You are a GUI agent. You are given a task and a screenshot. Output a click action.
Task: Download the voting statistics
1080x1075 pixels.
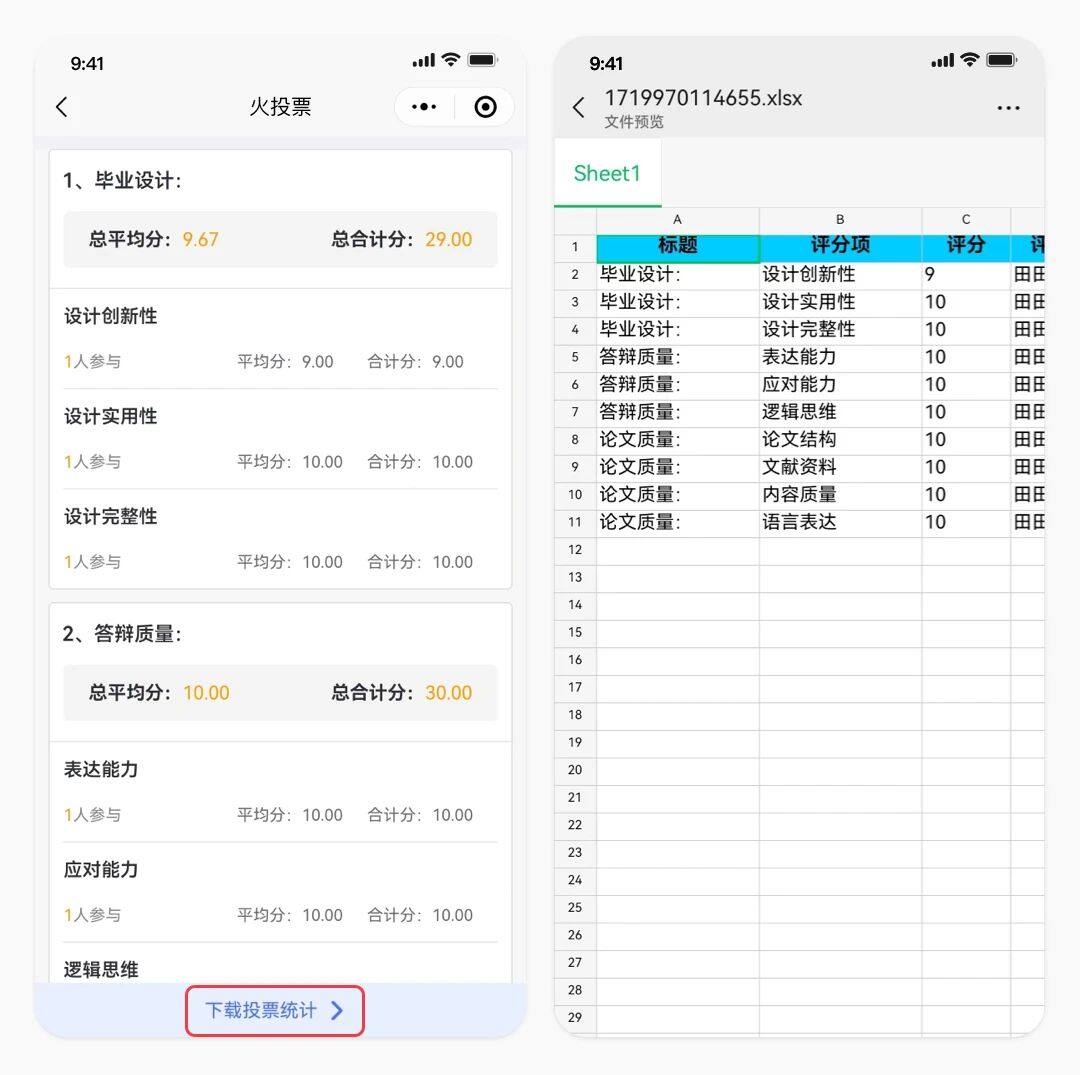coord(261,1010)
